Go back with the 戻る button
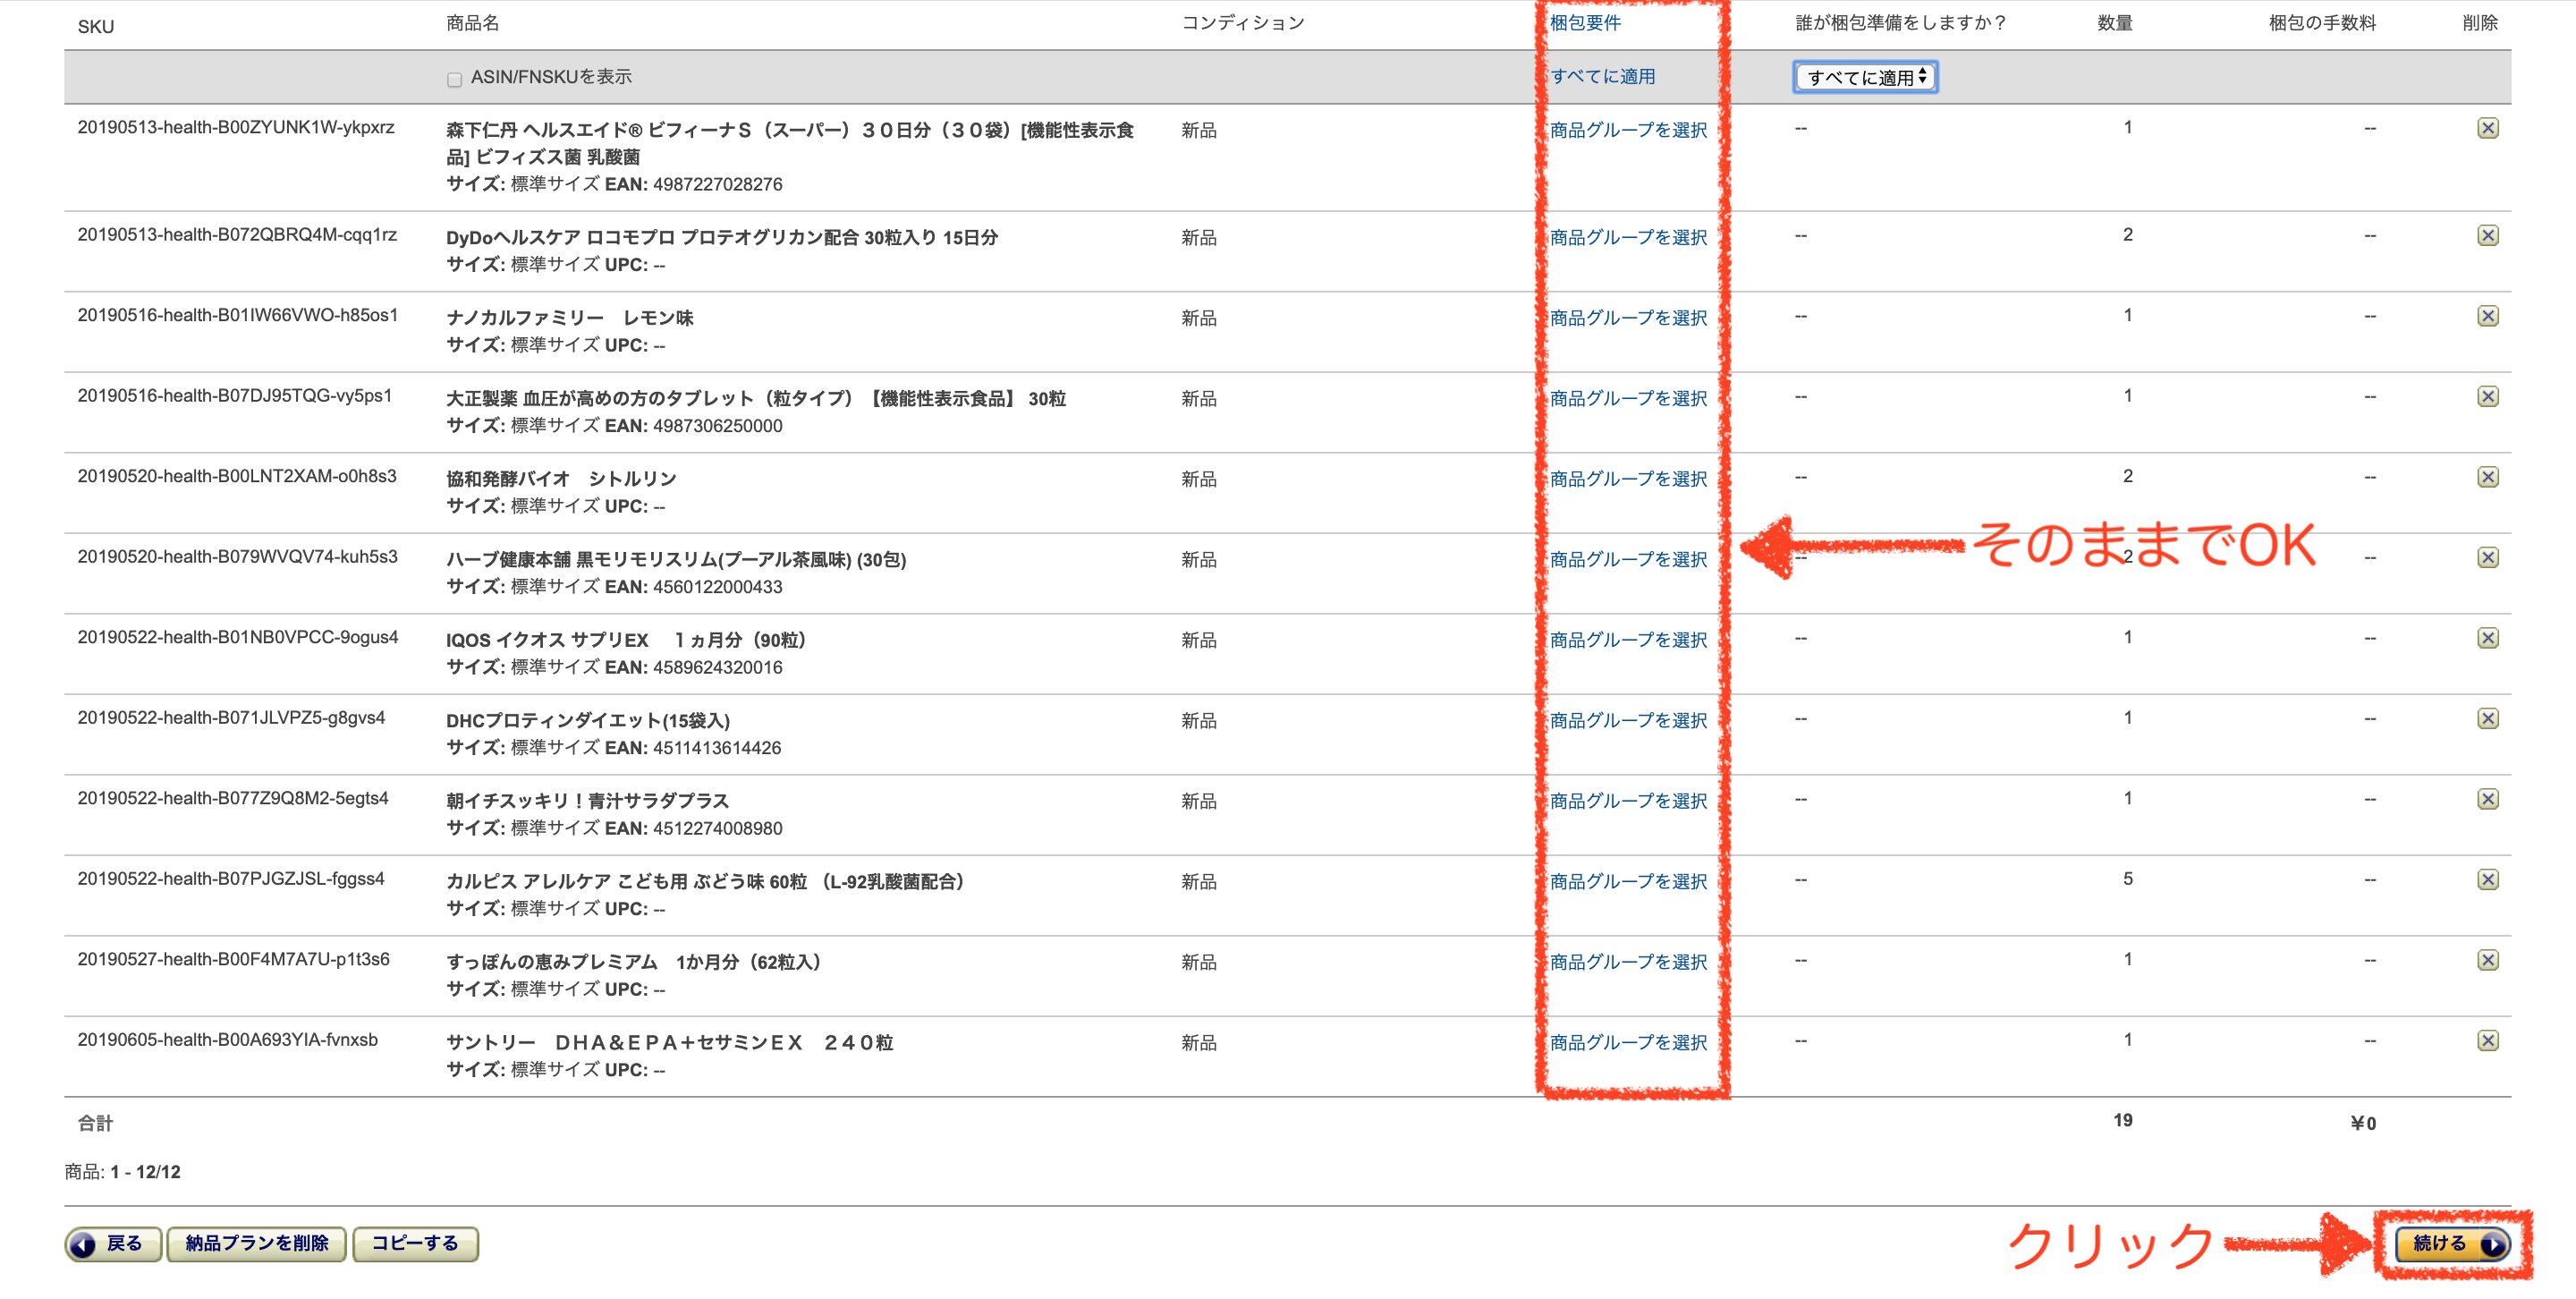Viewport: 2576px width, 1299px height. 113,1244
